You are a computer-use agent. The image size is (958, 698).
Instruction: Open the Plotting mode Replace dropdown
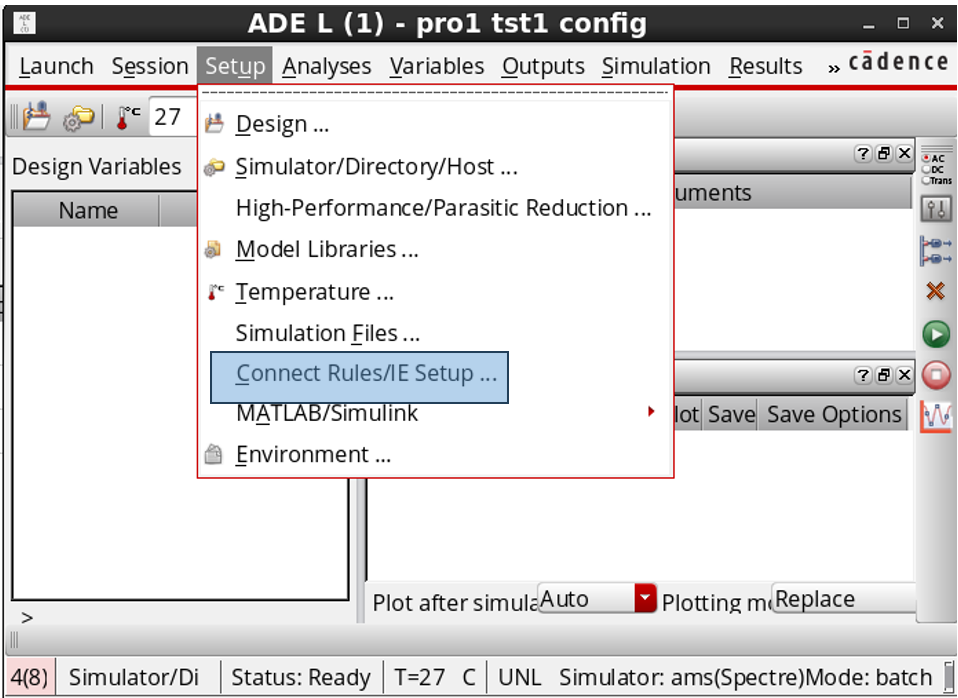844,599
